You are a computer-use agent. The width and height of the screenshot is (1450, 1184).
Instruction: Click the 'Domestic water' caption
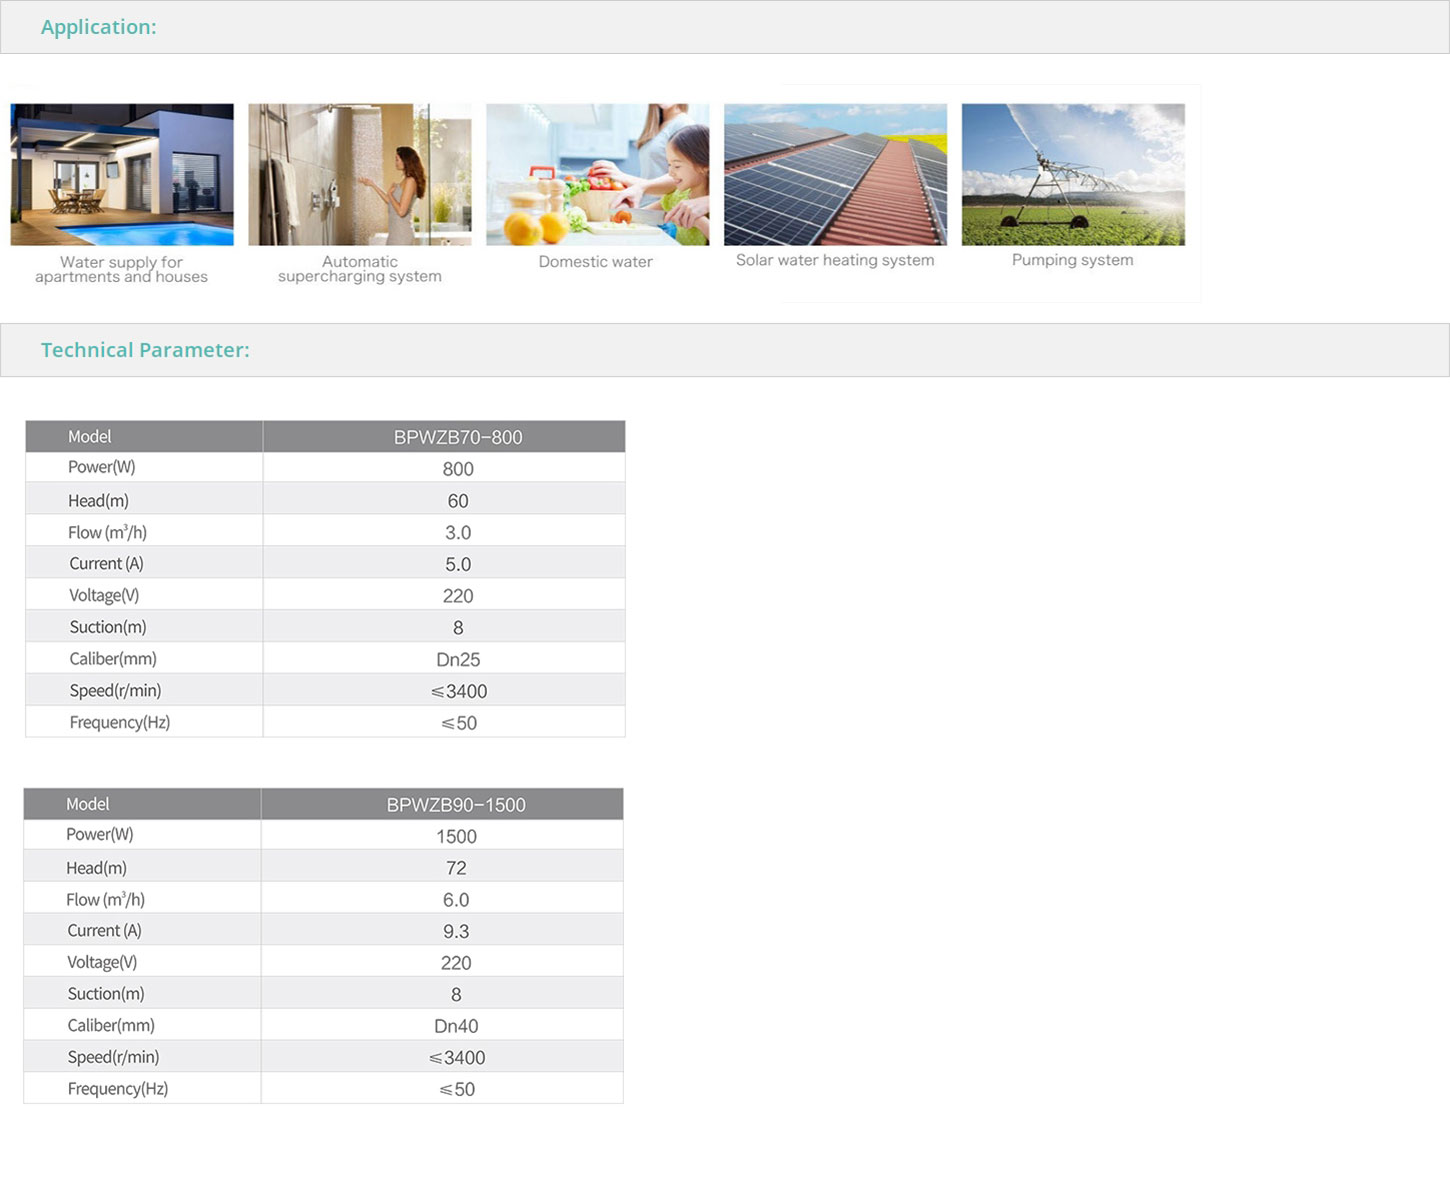[595, 262]
